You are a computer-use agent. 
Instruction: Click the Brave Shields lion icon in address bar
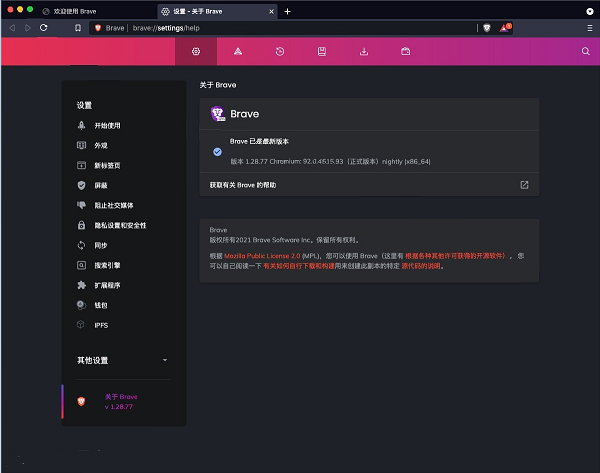[x=487, y=28]
